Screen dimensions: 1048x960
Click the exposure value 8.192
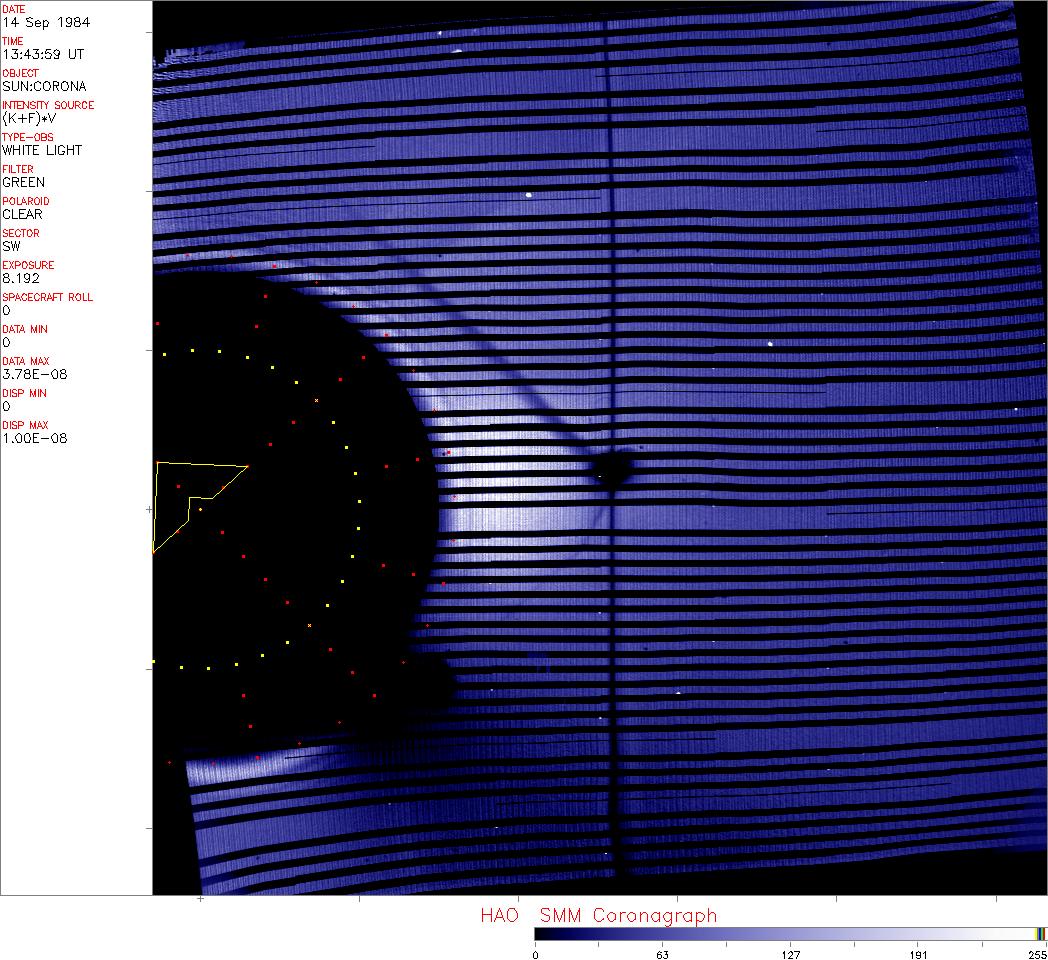(21, 278)
